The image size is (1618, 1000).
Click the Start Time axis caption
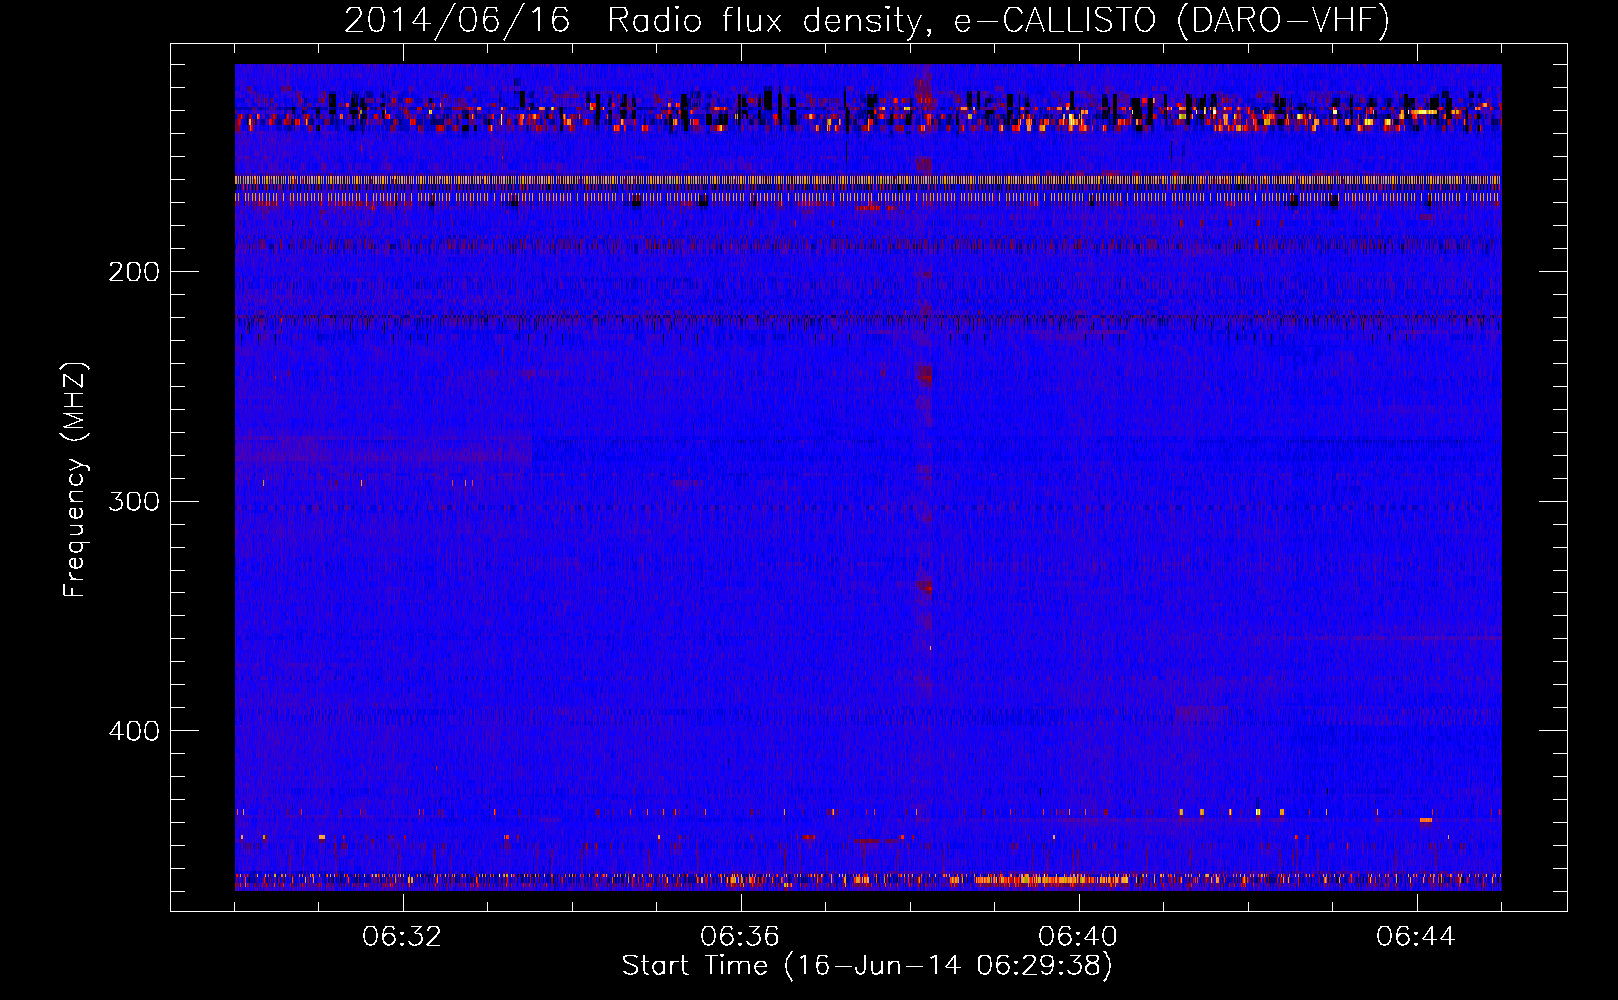(867, 966)
